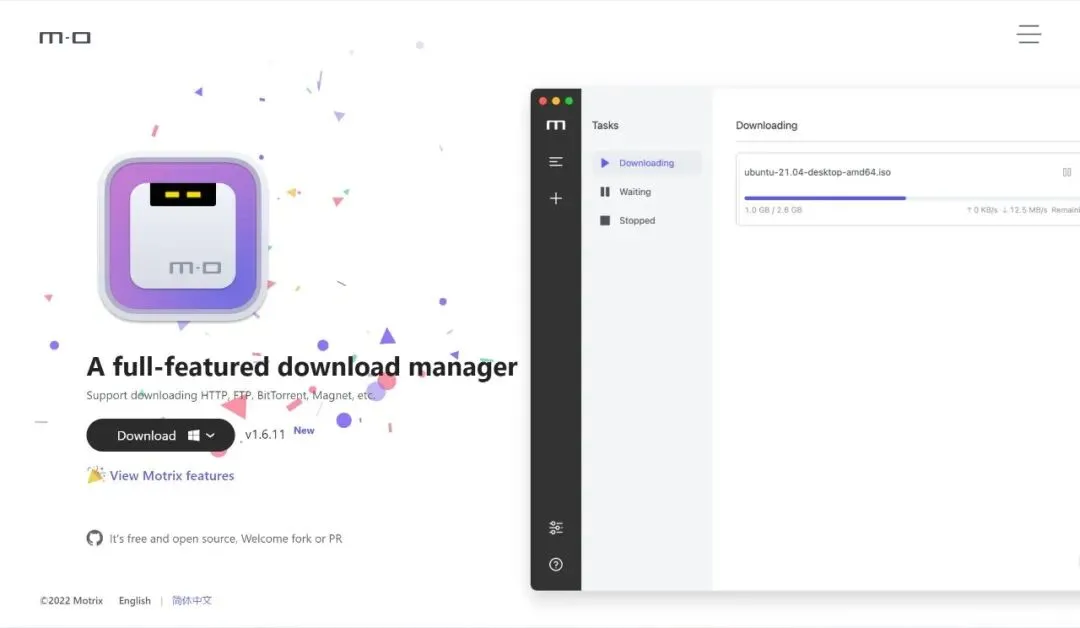The image size is (1080, 628).
Task: Pause the ubuntu iso download task
Action: [1067, 173]
